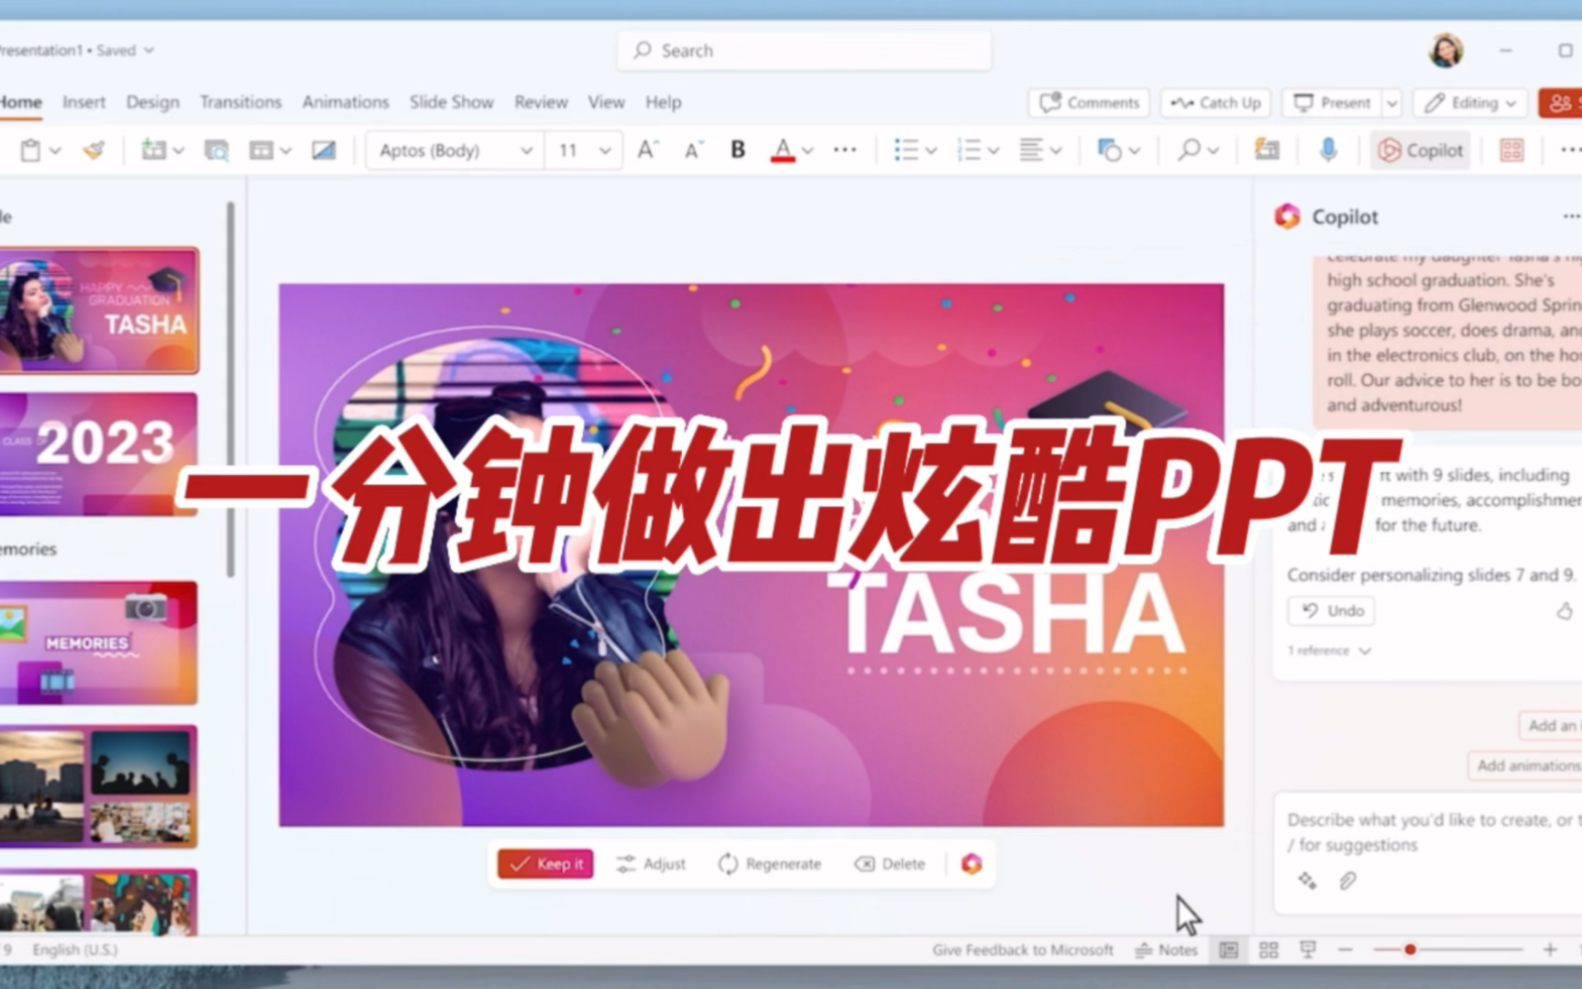Expand the 1 reference chevron
Viewport: 1582px width, 989px height.
1365,650
